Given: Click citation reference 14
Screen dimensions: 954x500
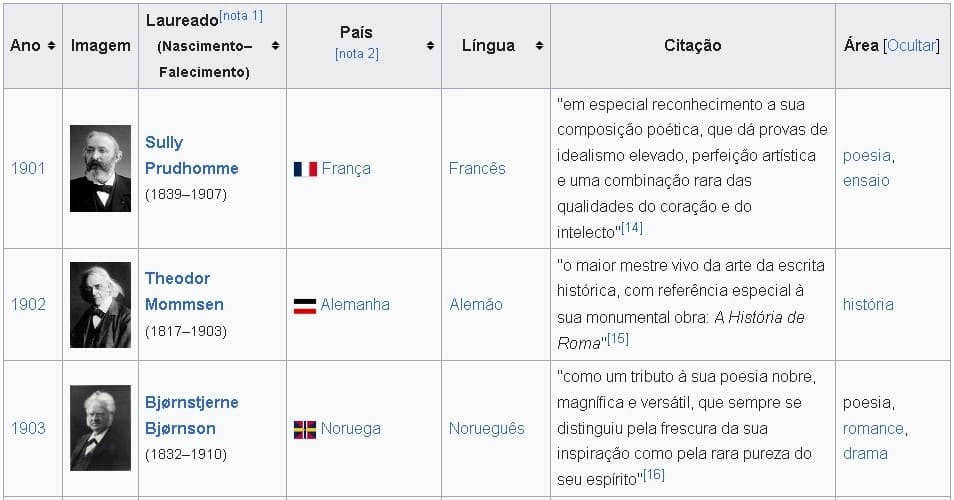Looking at the screenshot, I should click(x=632, y=229).
